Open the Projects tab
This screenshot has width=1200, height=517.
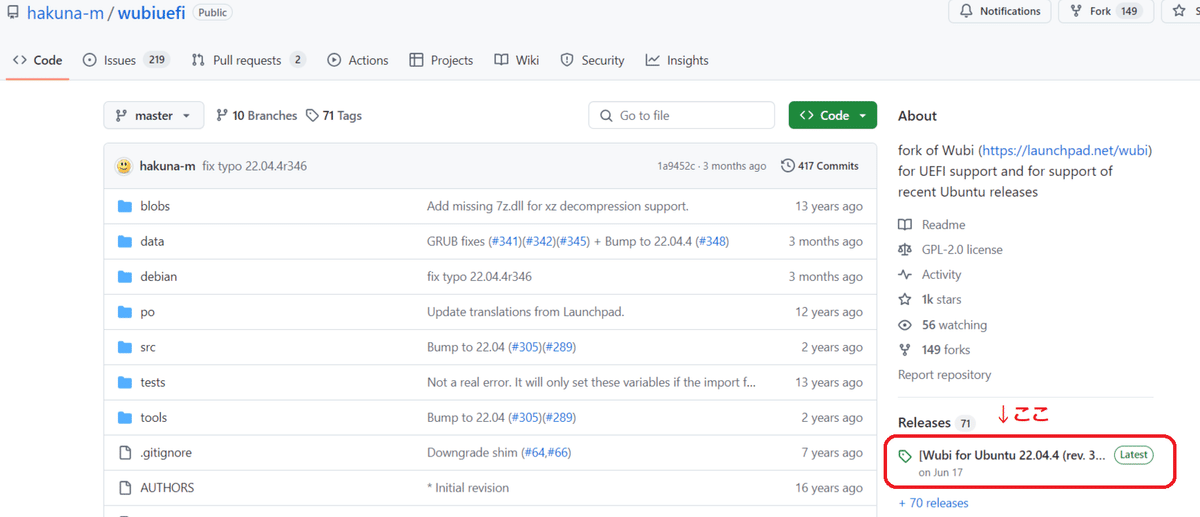pyautogui.click(x=441, y=60)
